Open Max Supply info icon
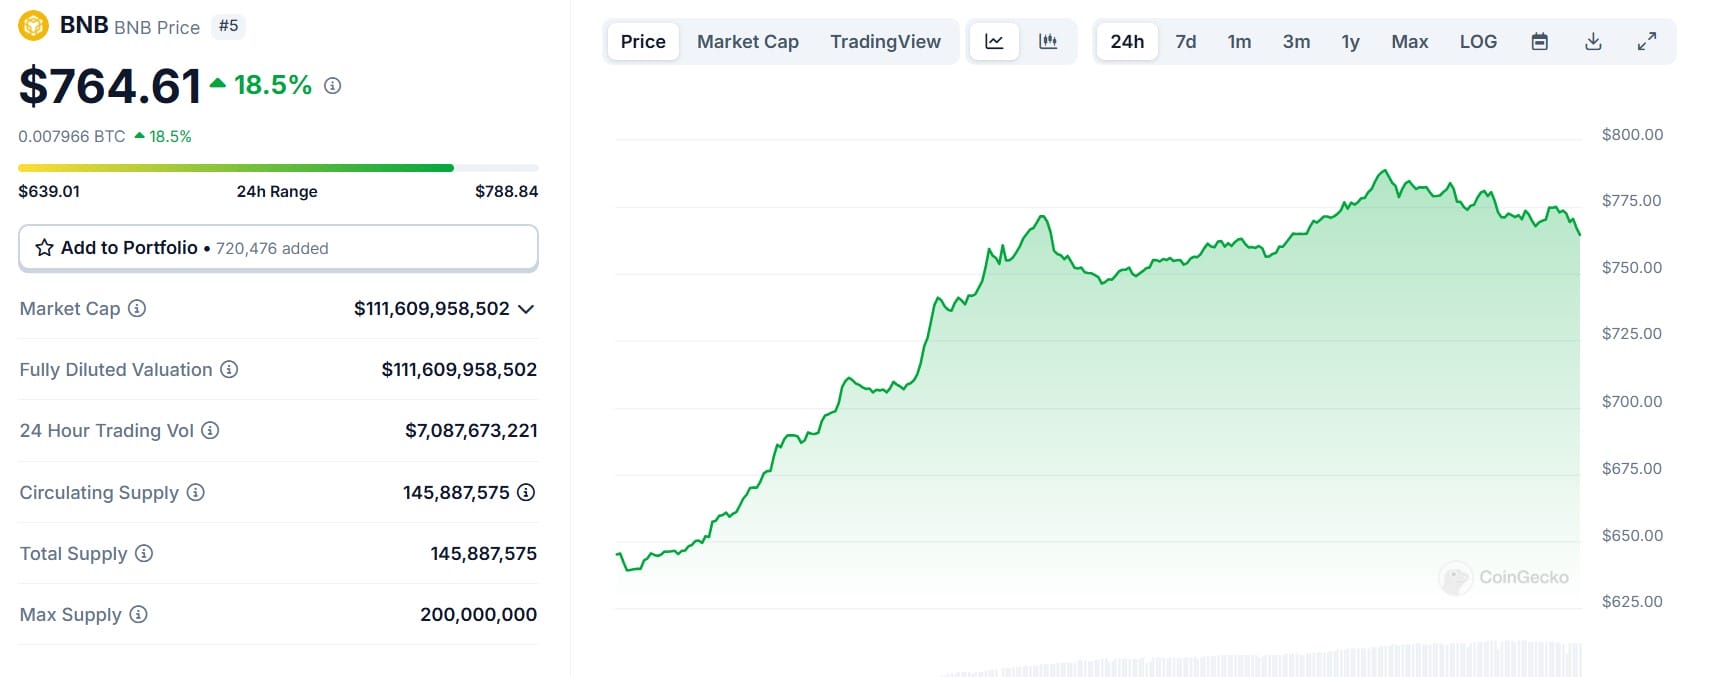Screen dimensions: 1733x677 139,614
